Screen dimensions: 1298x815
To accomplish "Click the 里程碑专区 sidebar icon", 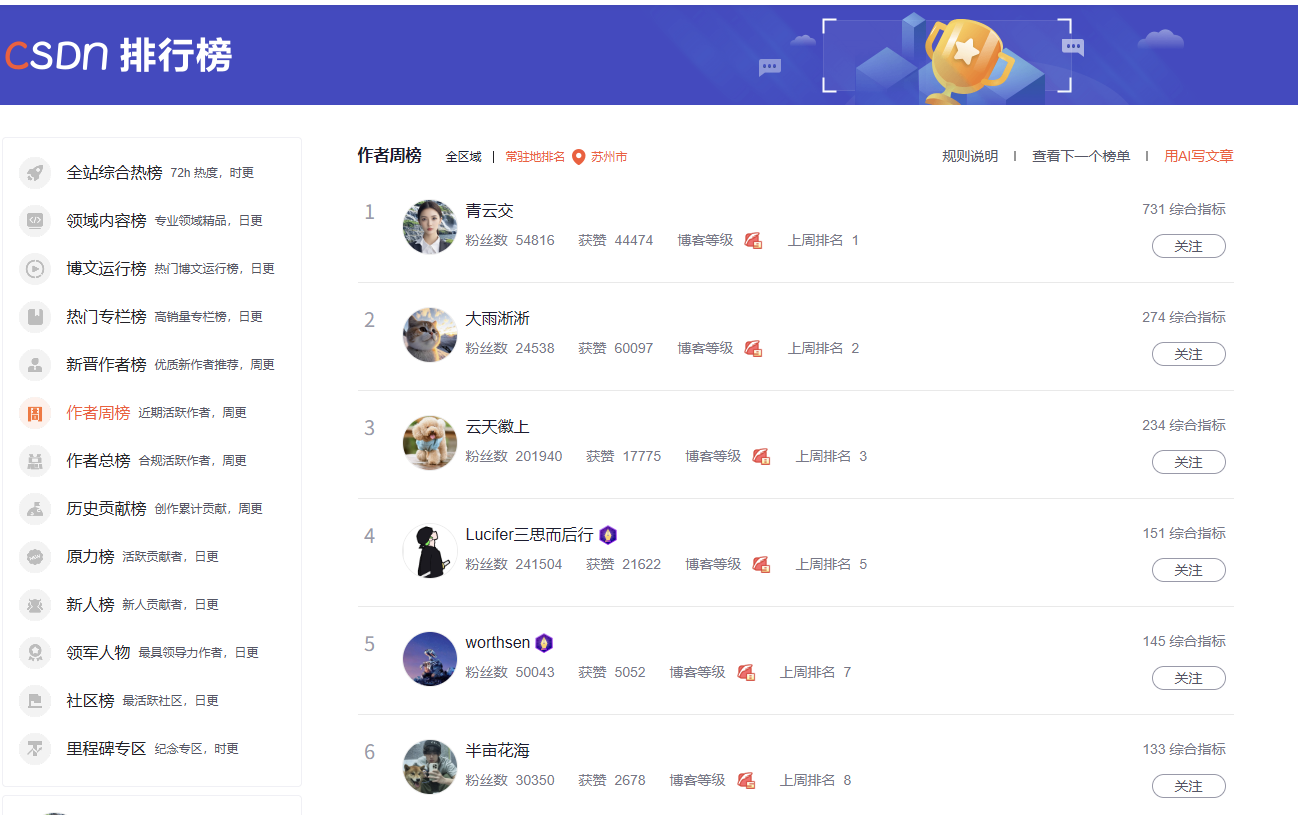I will click(x=35, y=749).
